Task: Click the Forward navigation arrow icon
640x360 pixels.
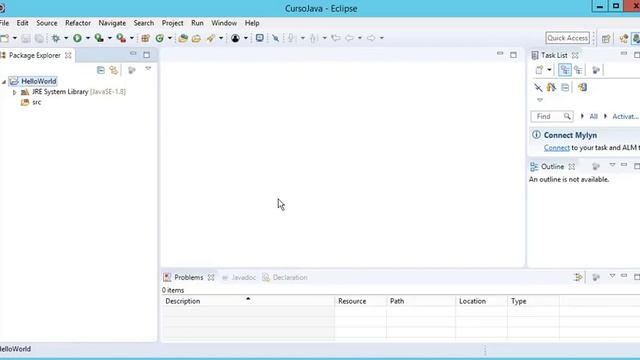Action: tap(371, 38)
